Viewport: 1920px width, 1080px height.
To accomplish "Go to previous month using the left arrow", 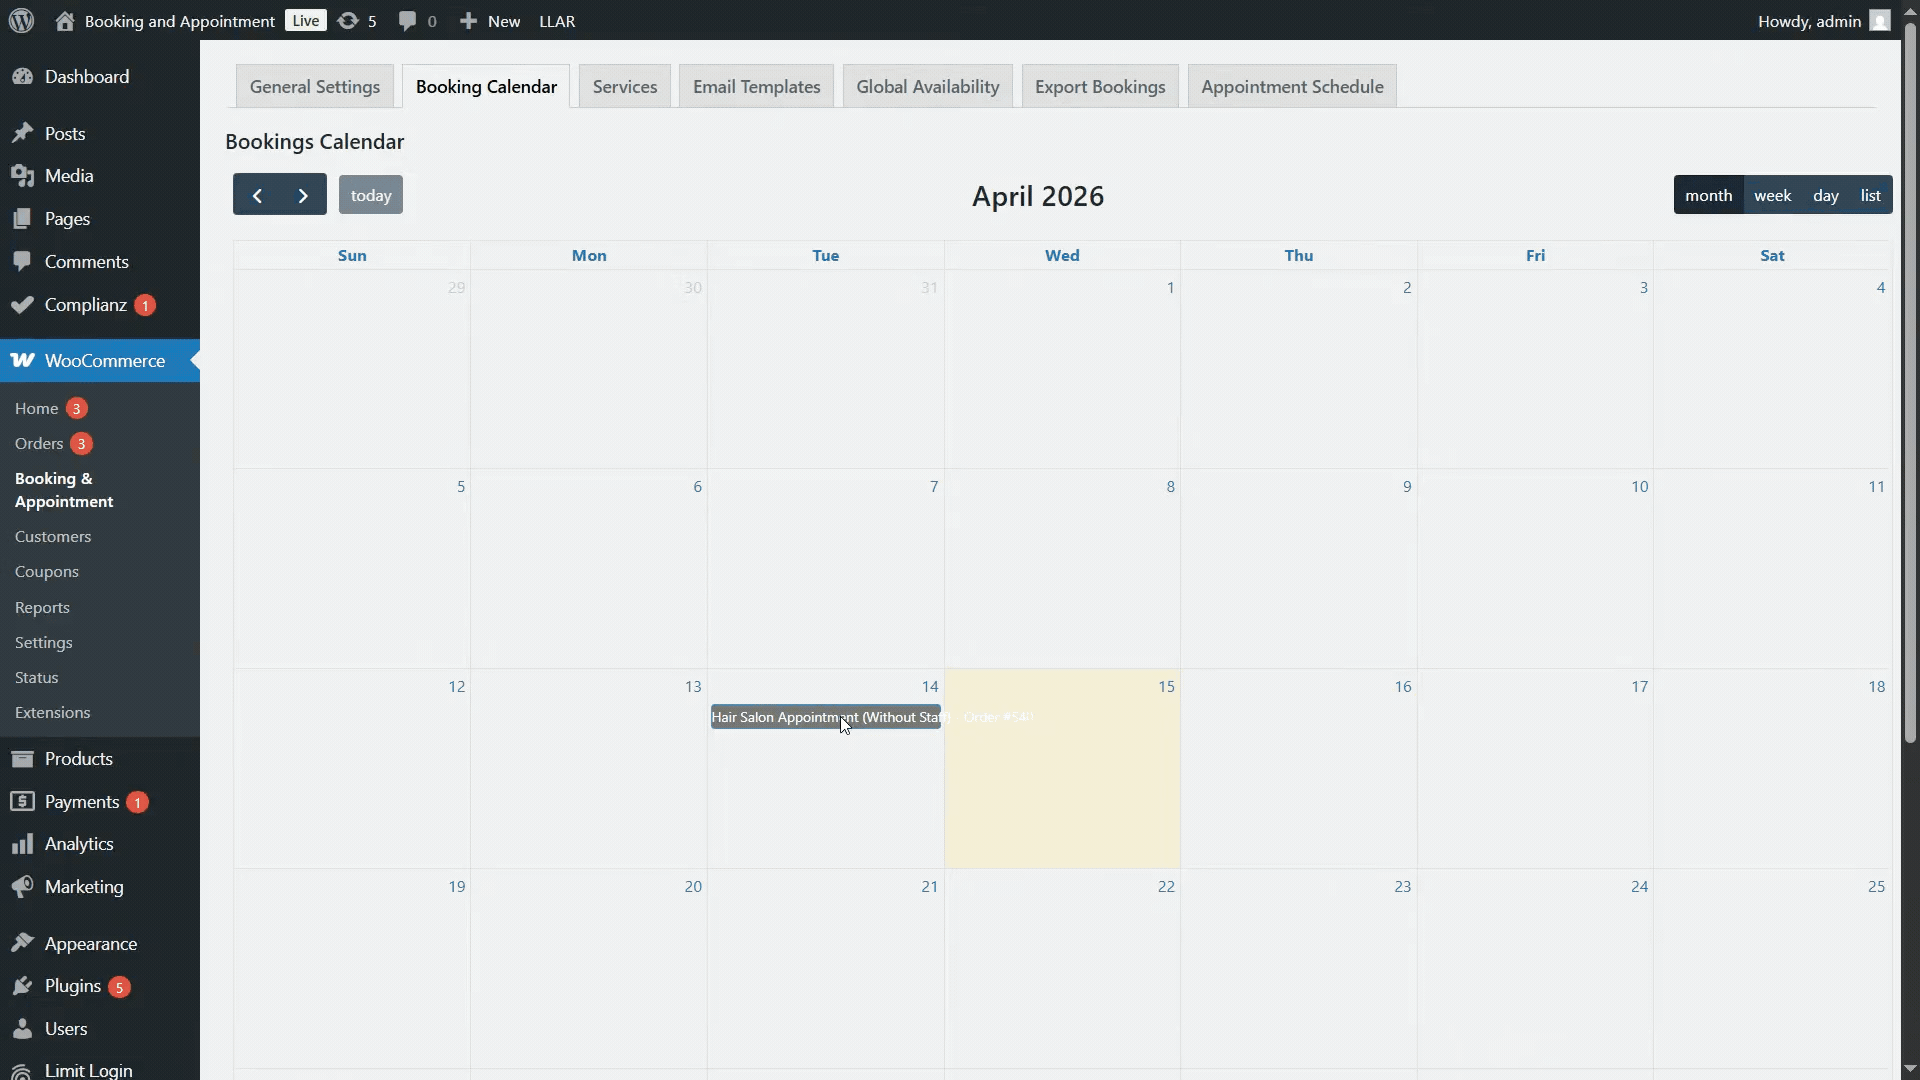I will click(x=258, y=194).
